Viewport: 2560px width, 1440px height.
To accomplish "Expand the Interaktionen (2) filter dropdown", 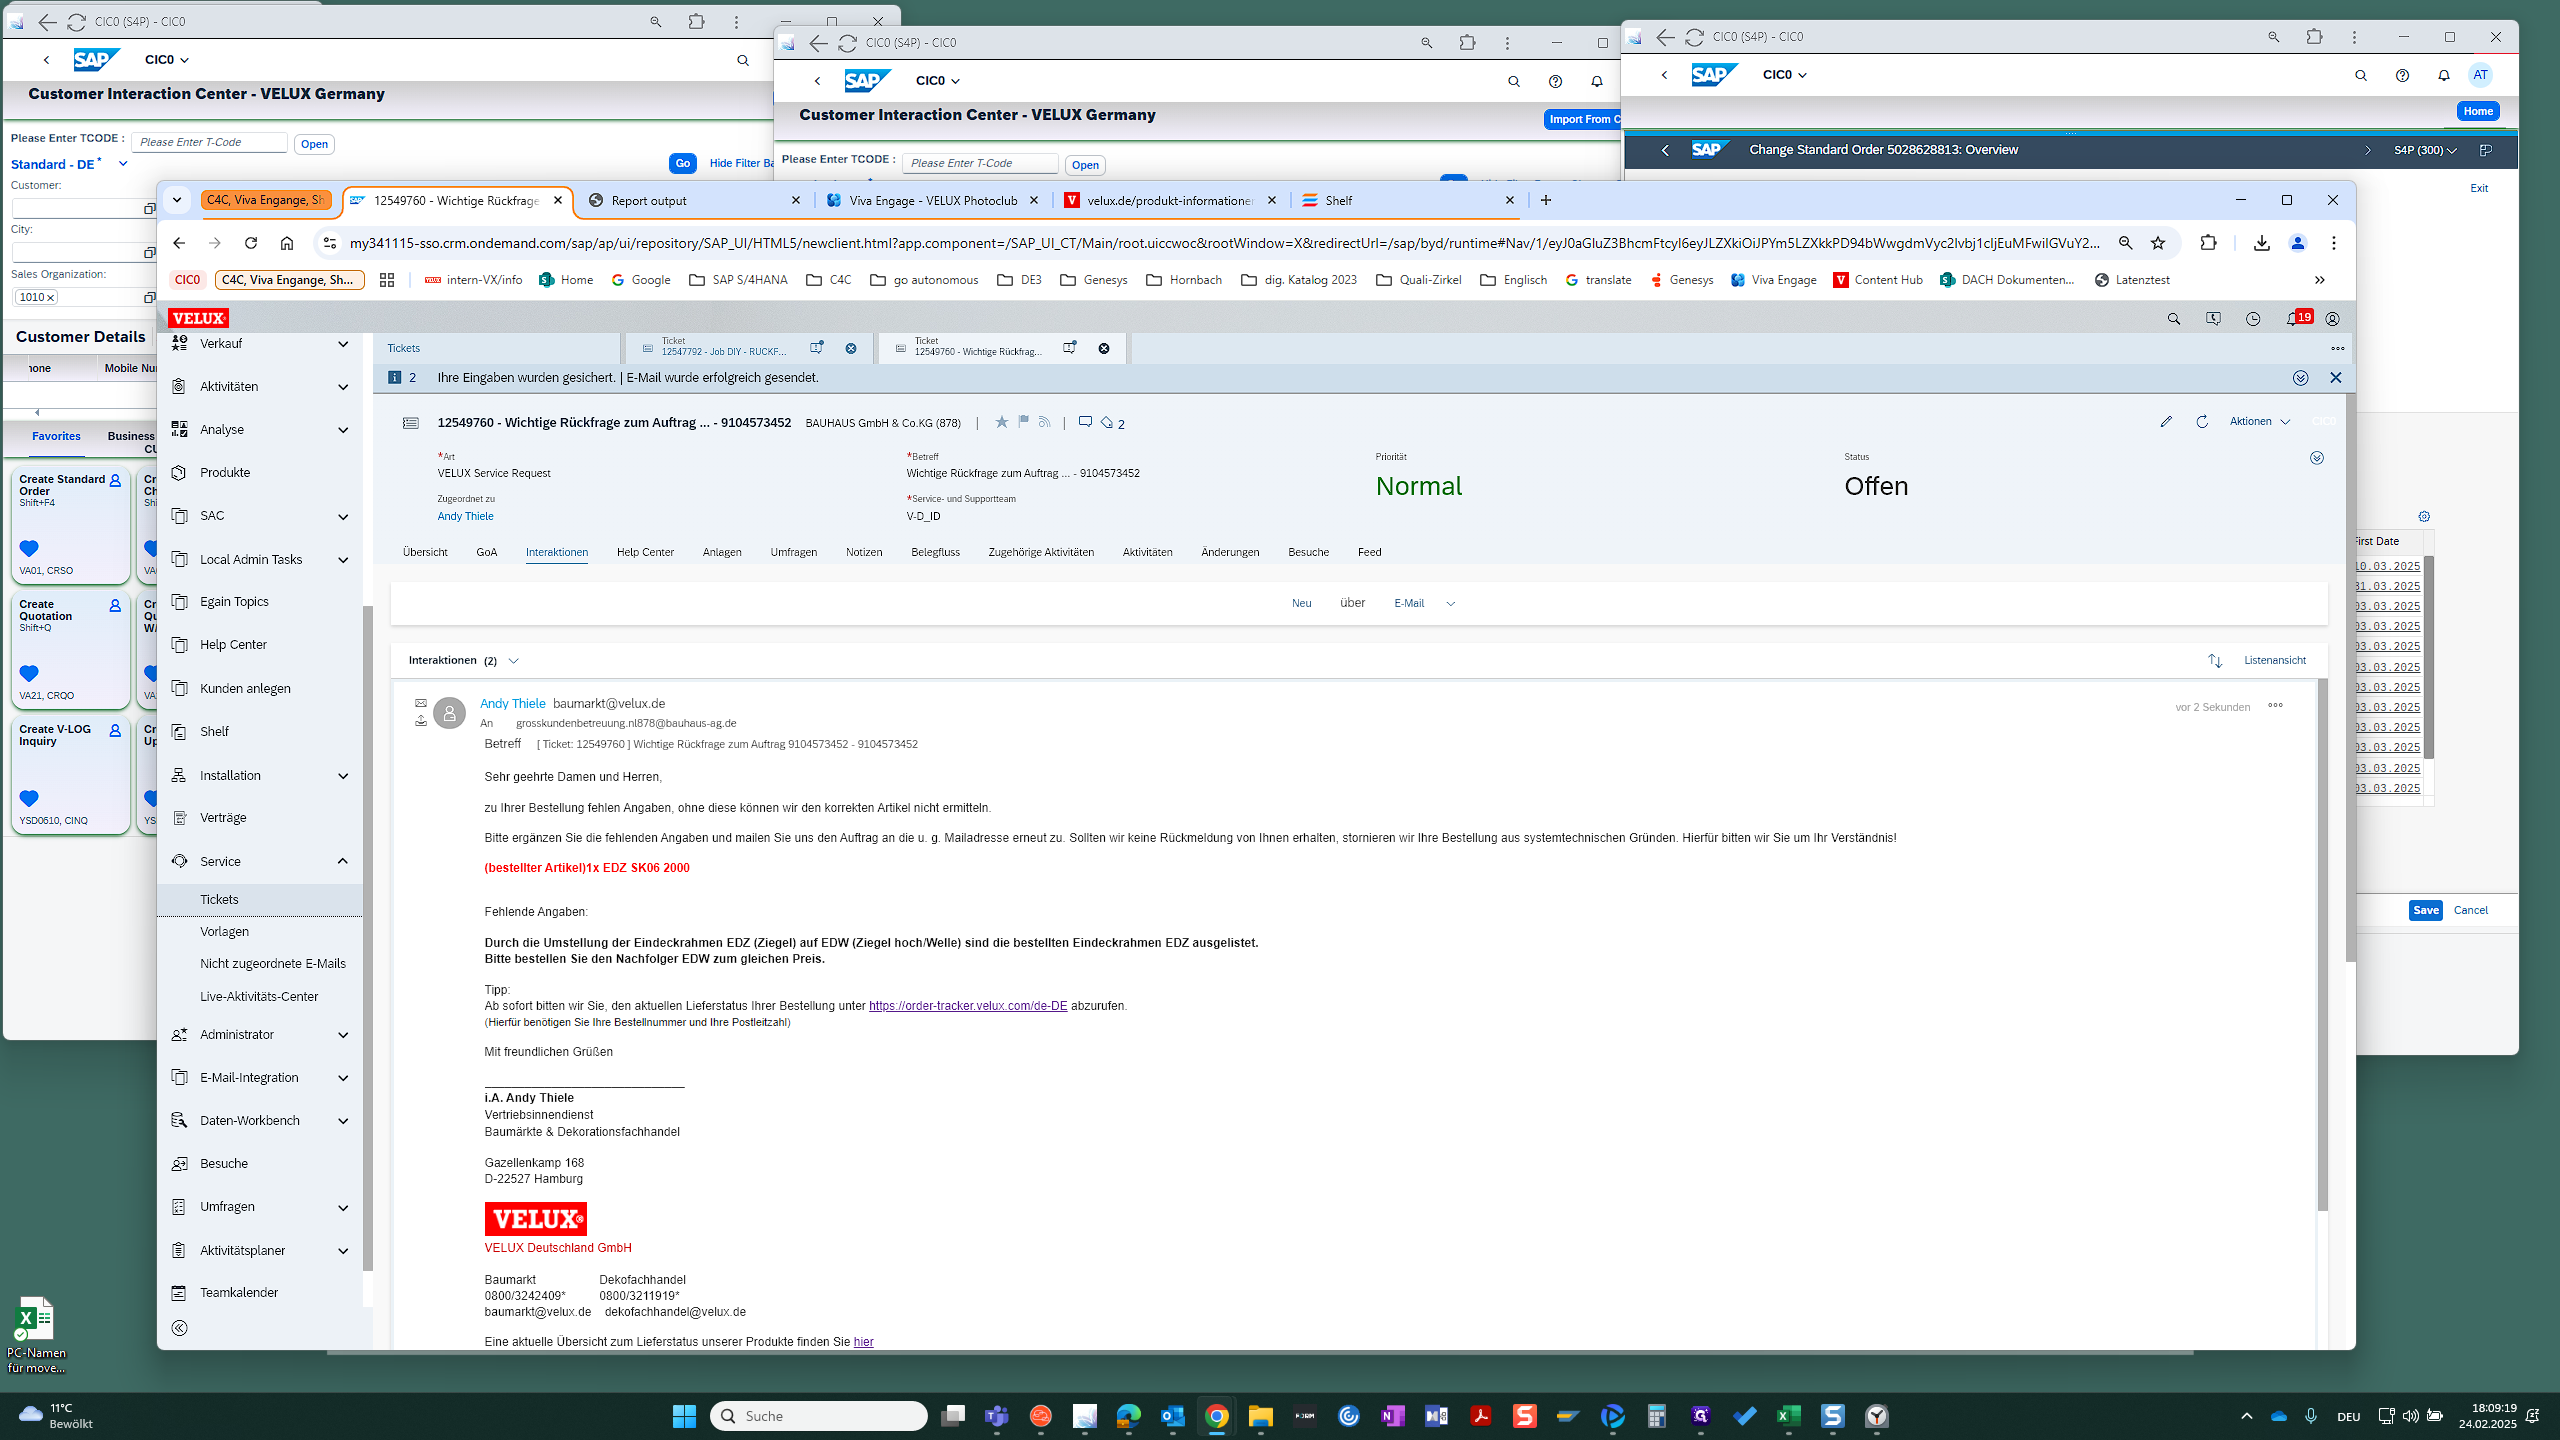I will click(514, 661).
